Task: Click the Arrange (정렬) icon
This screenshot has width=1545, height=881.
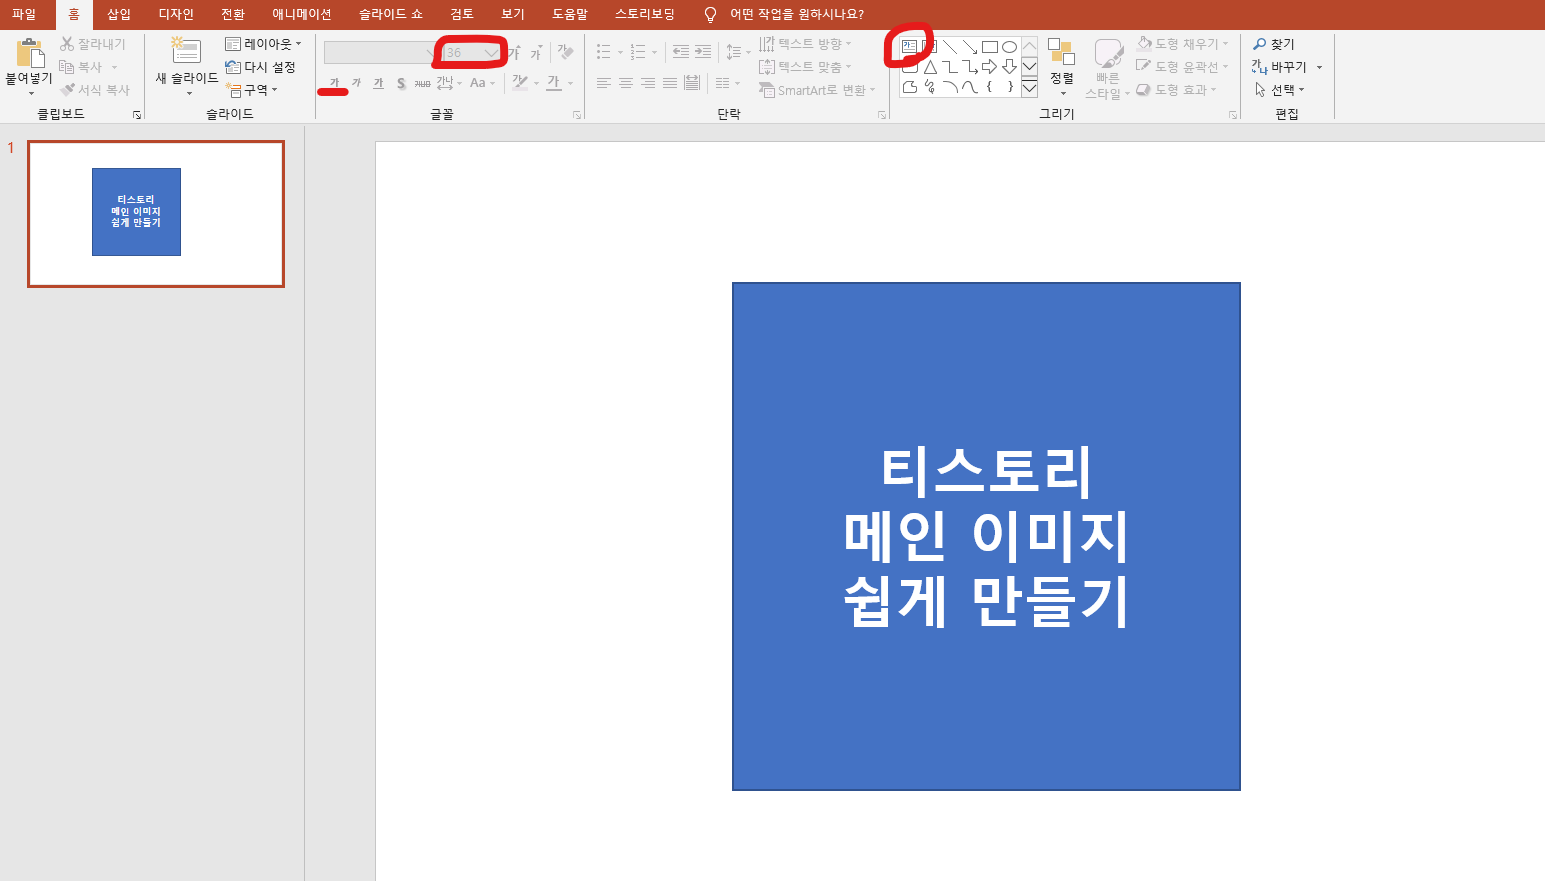Action: click(1061, 52)
